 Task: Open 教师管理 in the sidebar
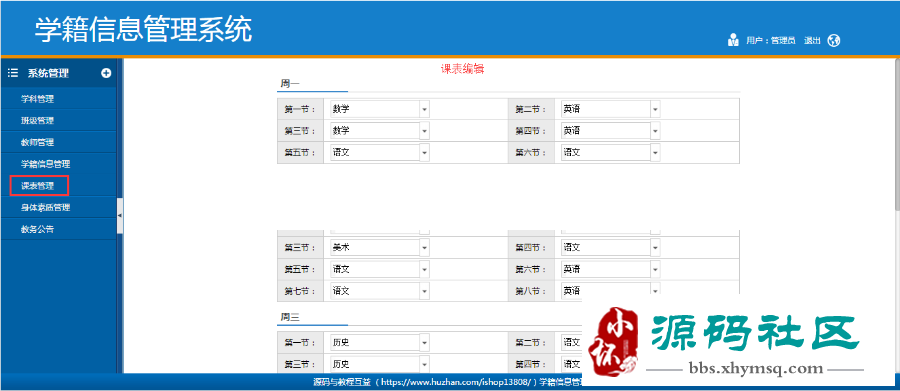37,142
